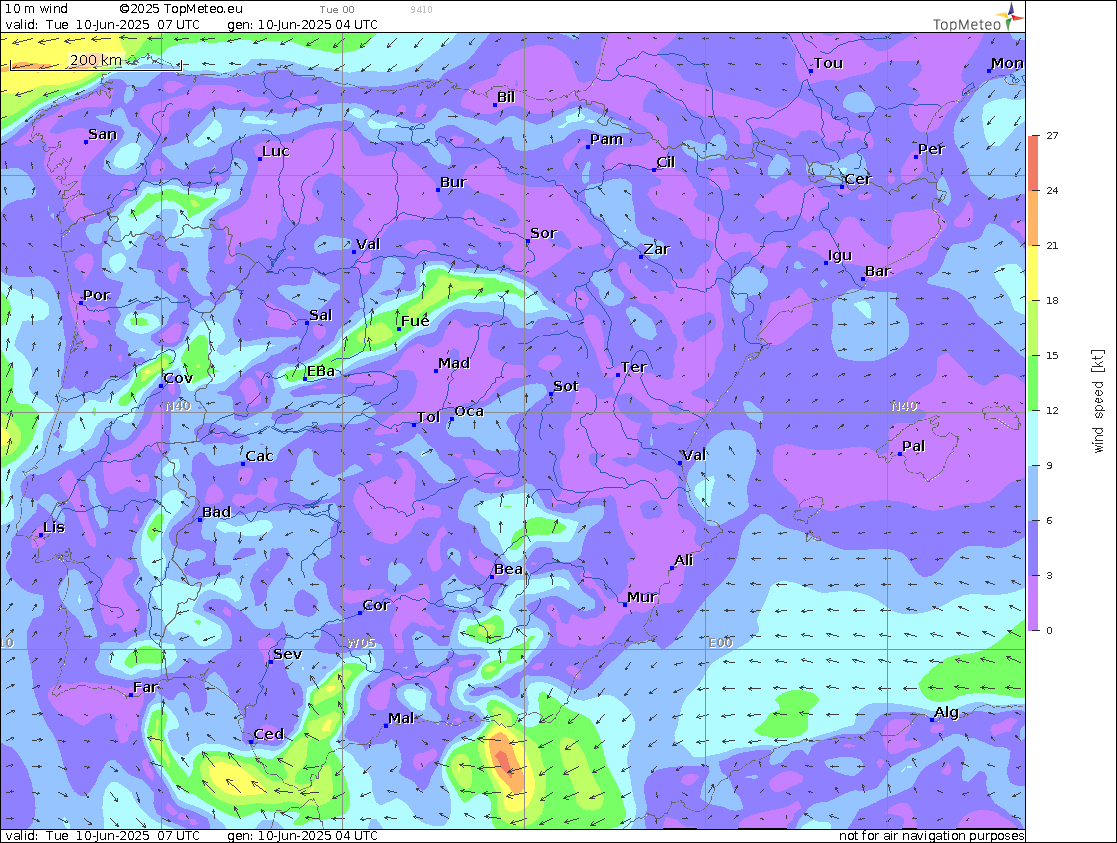Click the "0" legend tick value
This screenshot has height=843, width=1117.
coord(1049,630)
